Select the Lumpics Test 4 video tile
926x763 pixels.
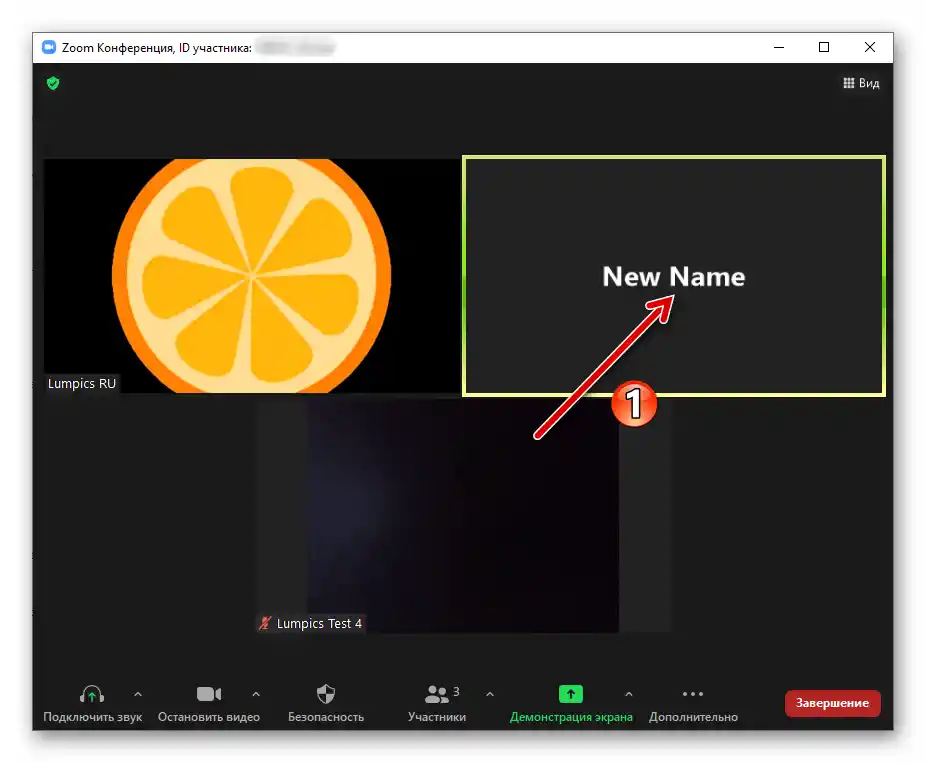(464, 516)
